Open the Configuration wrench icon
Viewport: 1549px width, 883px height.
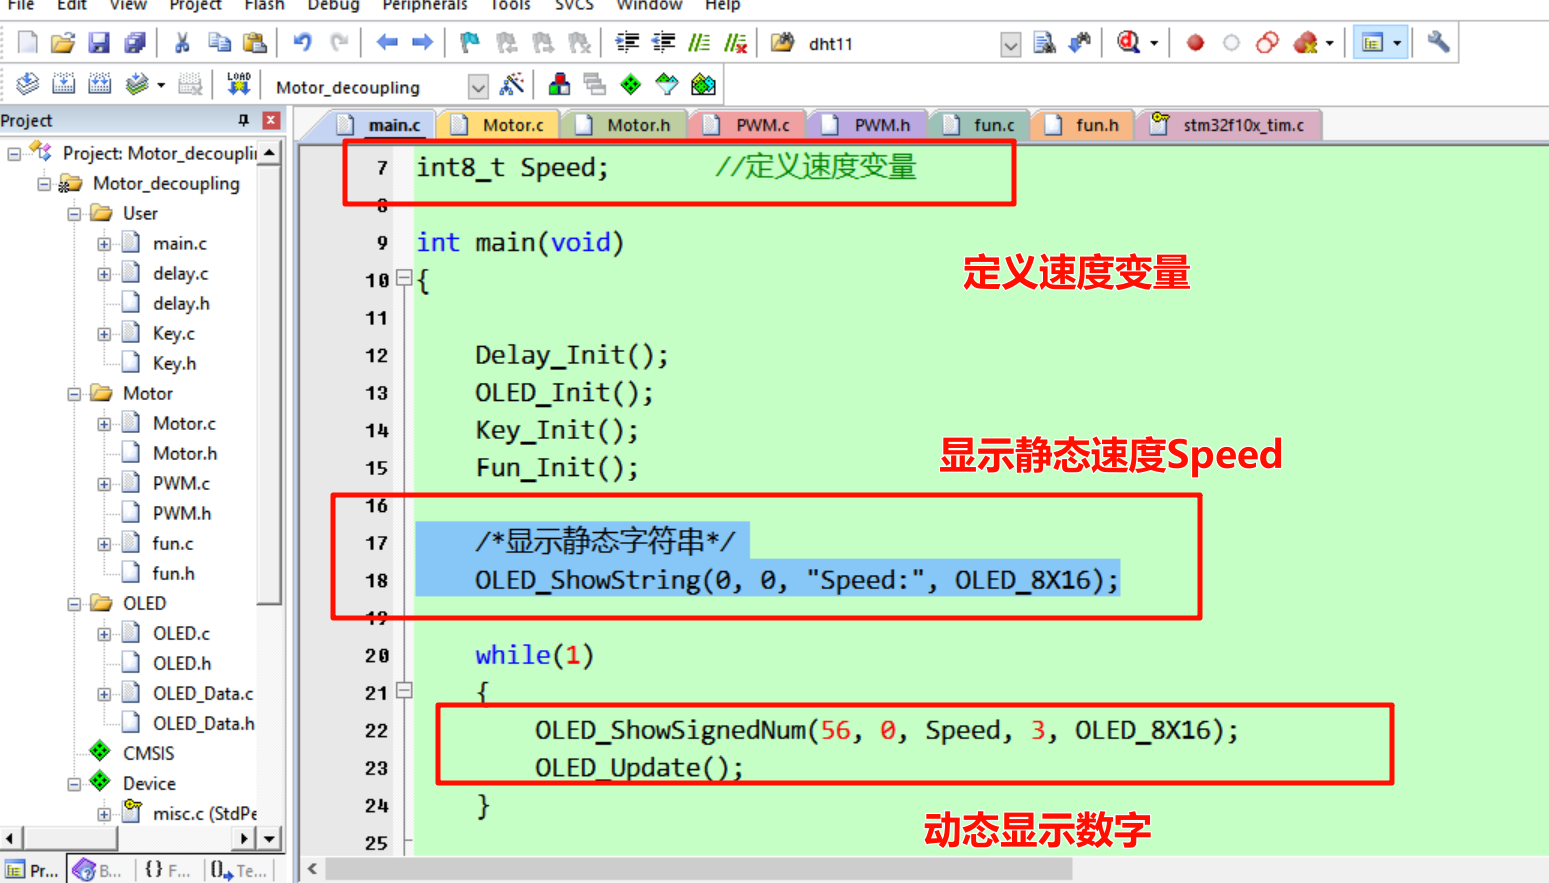point(1438,43)
